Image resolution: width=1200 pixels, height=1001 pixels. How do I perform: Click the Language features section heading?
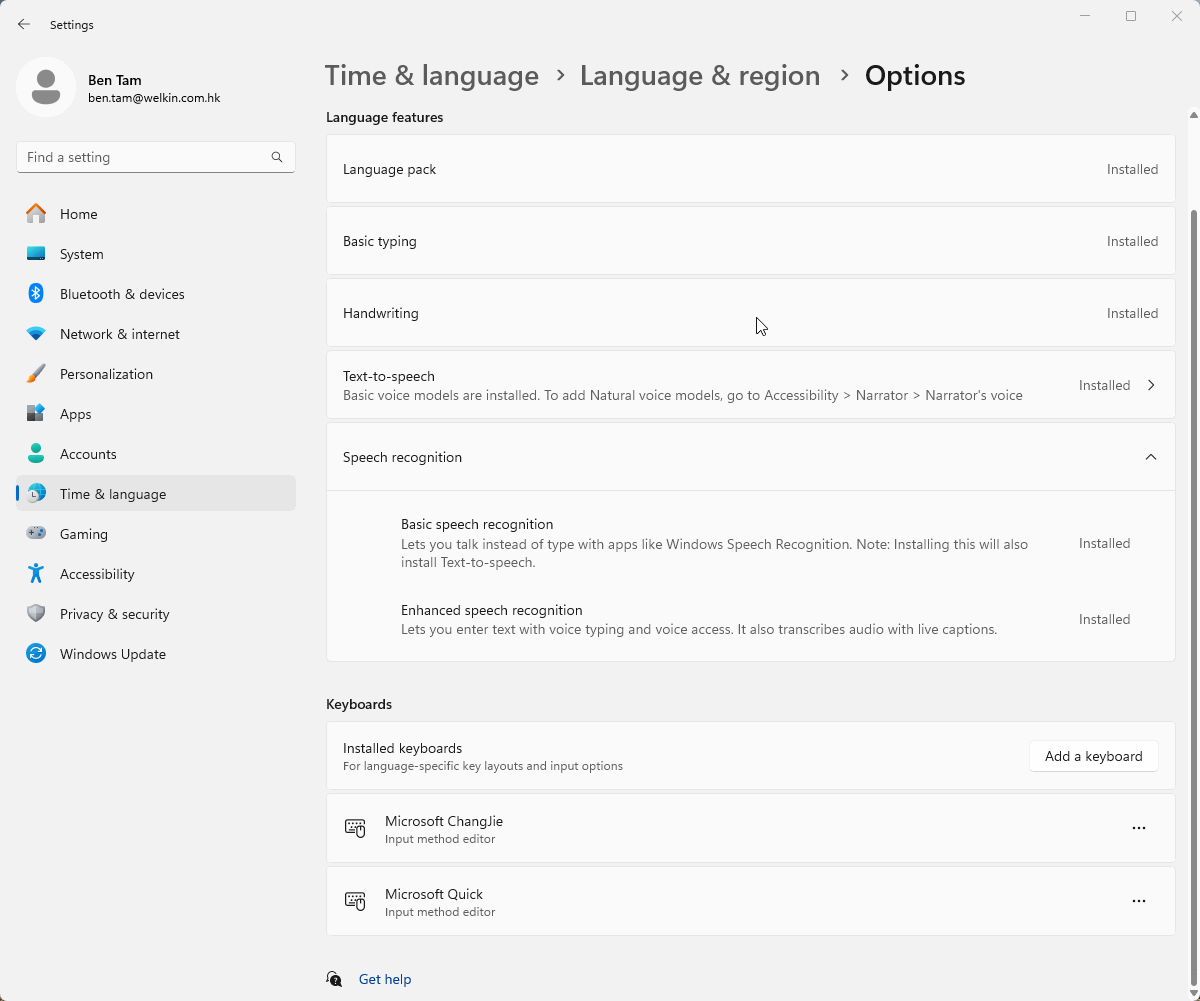coord(385,117)
